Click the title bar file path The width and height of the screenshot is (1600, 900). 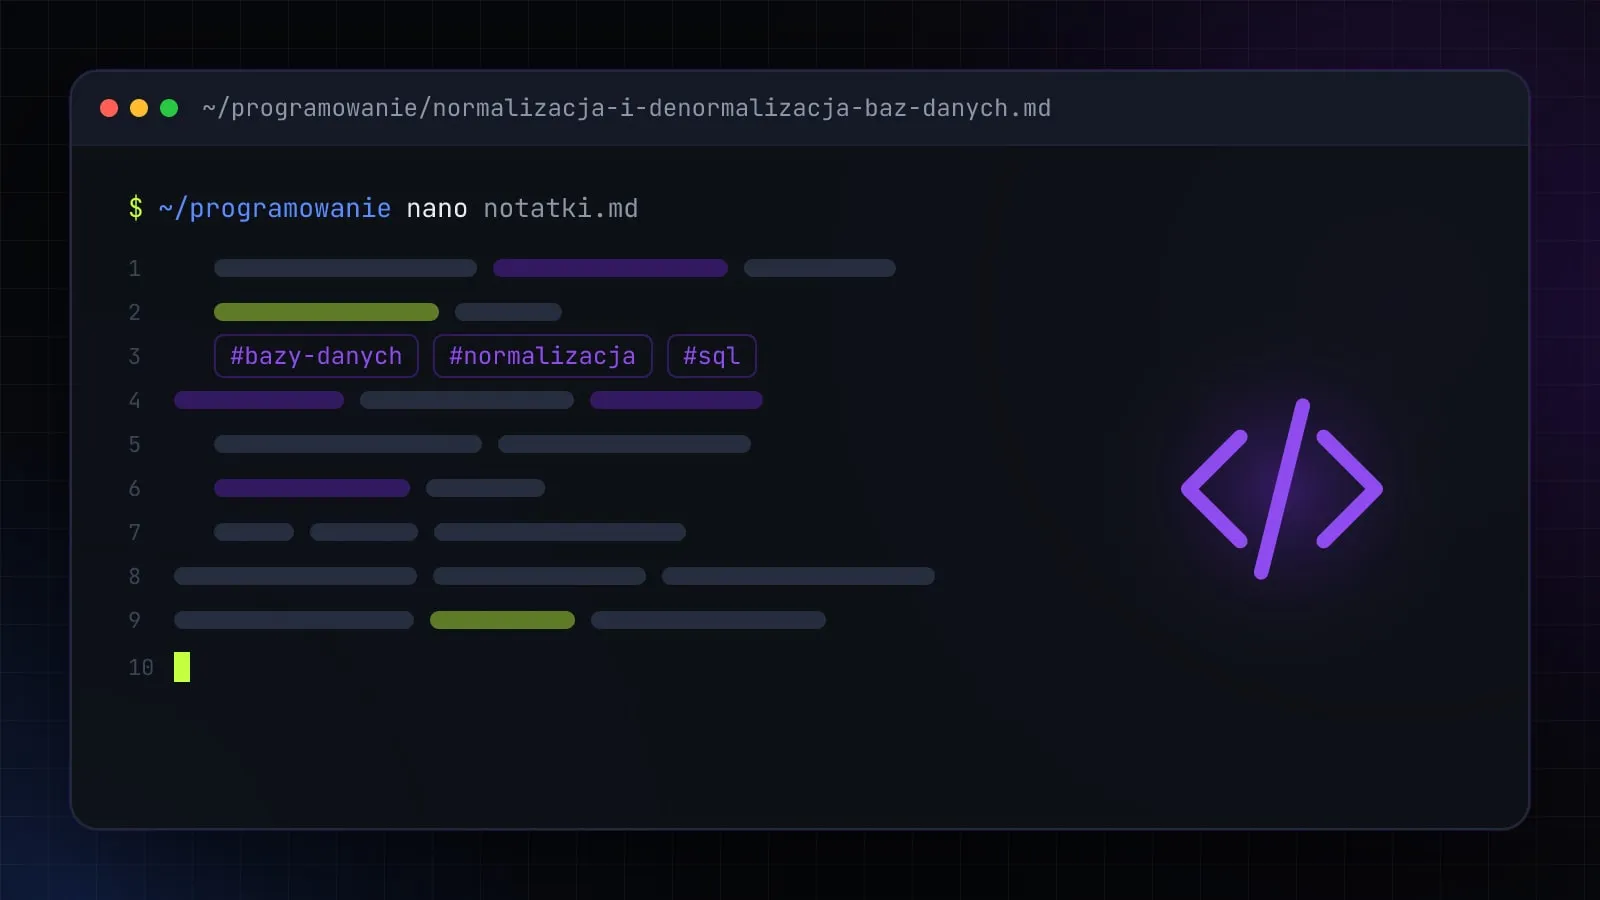(626, 108)
